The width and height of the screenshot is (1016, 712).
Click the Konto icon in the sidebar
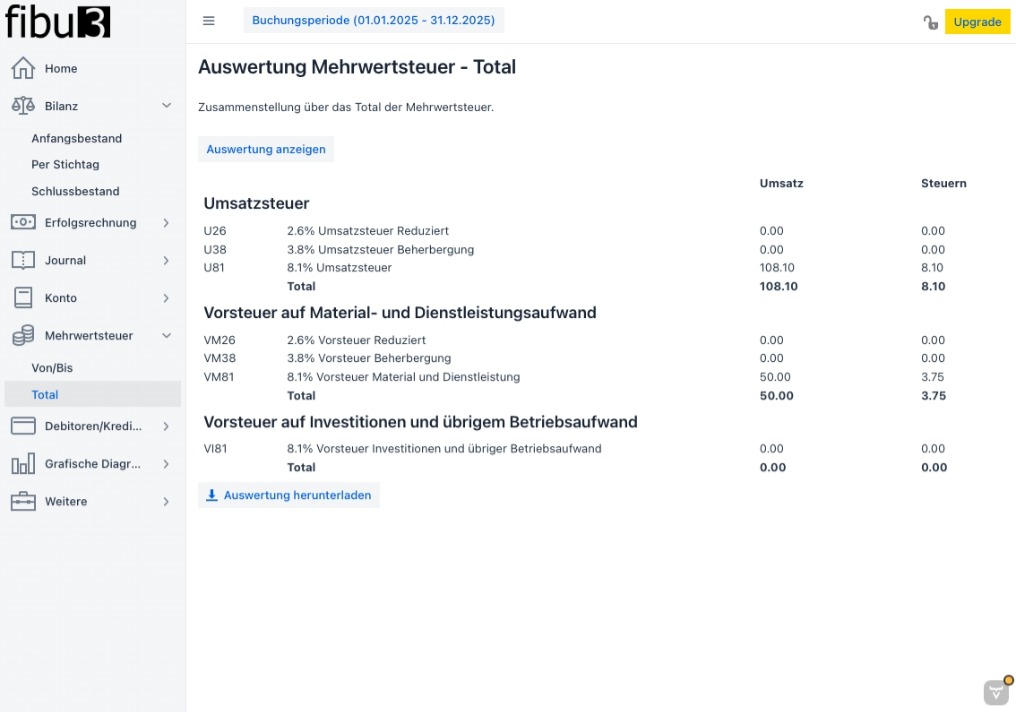click(22, 297)
